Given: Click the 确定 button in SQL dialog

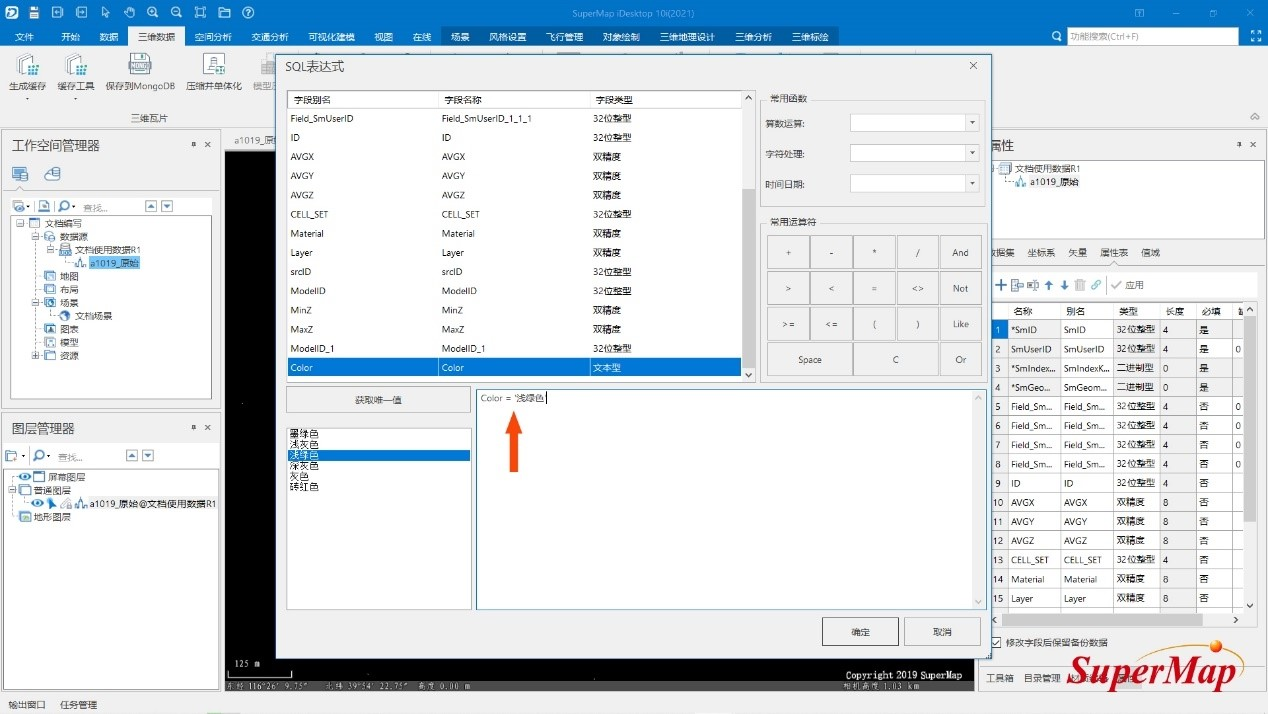Looking at the screenshot, I should [x=860, y=632].
